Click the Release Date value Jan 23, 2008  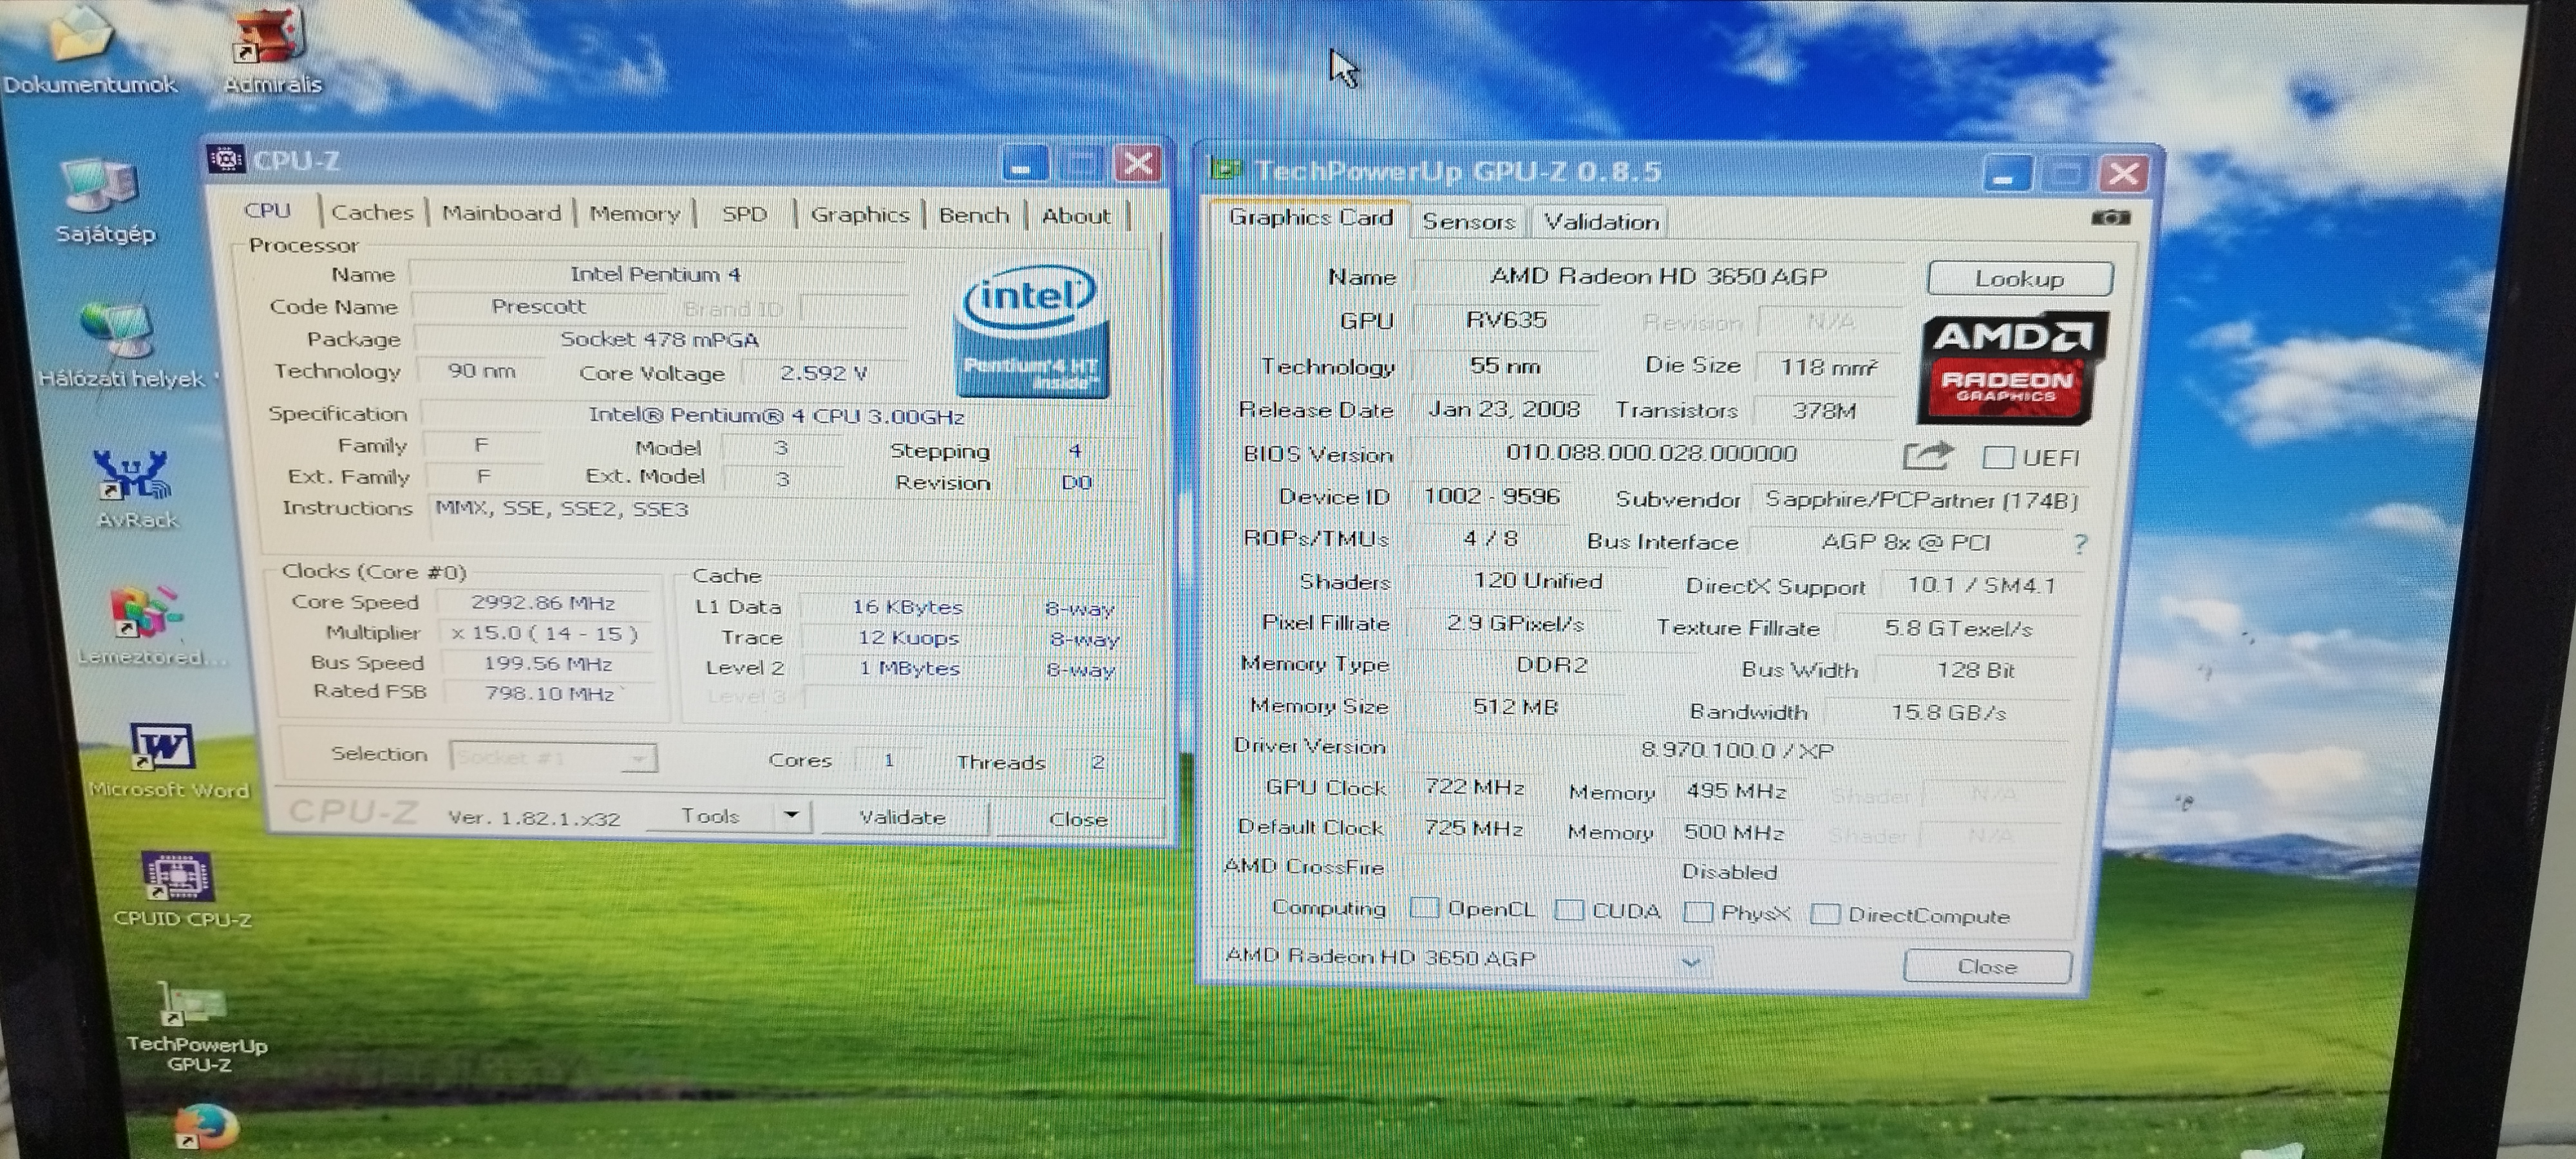1504,409
